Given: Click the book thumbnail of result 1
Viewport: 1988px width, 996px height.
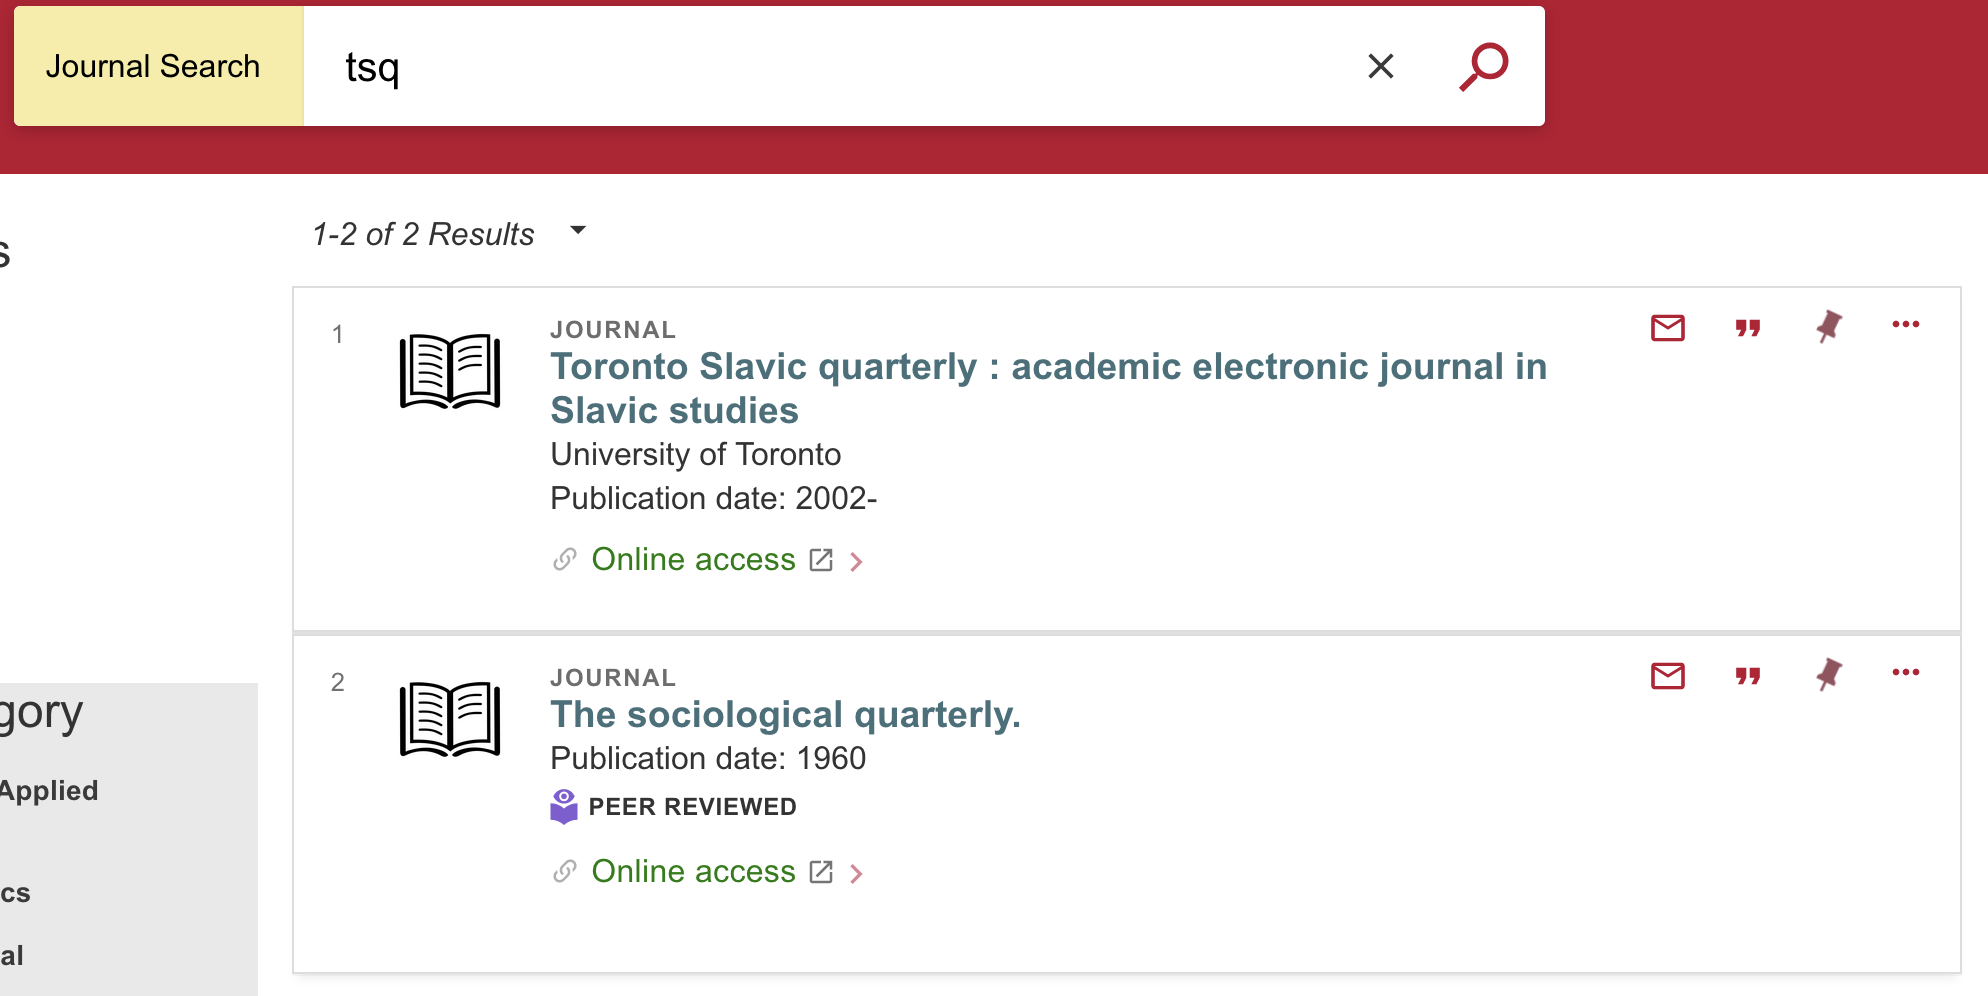Looking at the screenshot, I should (449, 371).
